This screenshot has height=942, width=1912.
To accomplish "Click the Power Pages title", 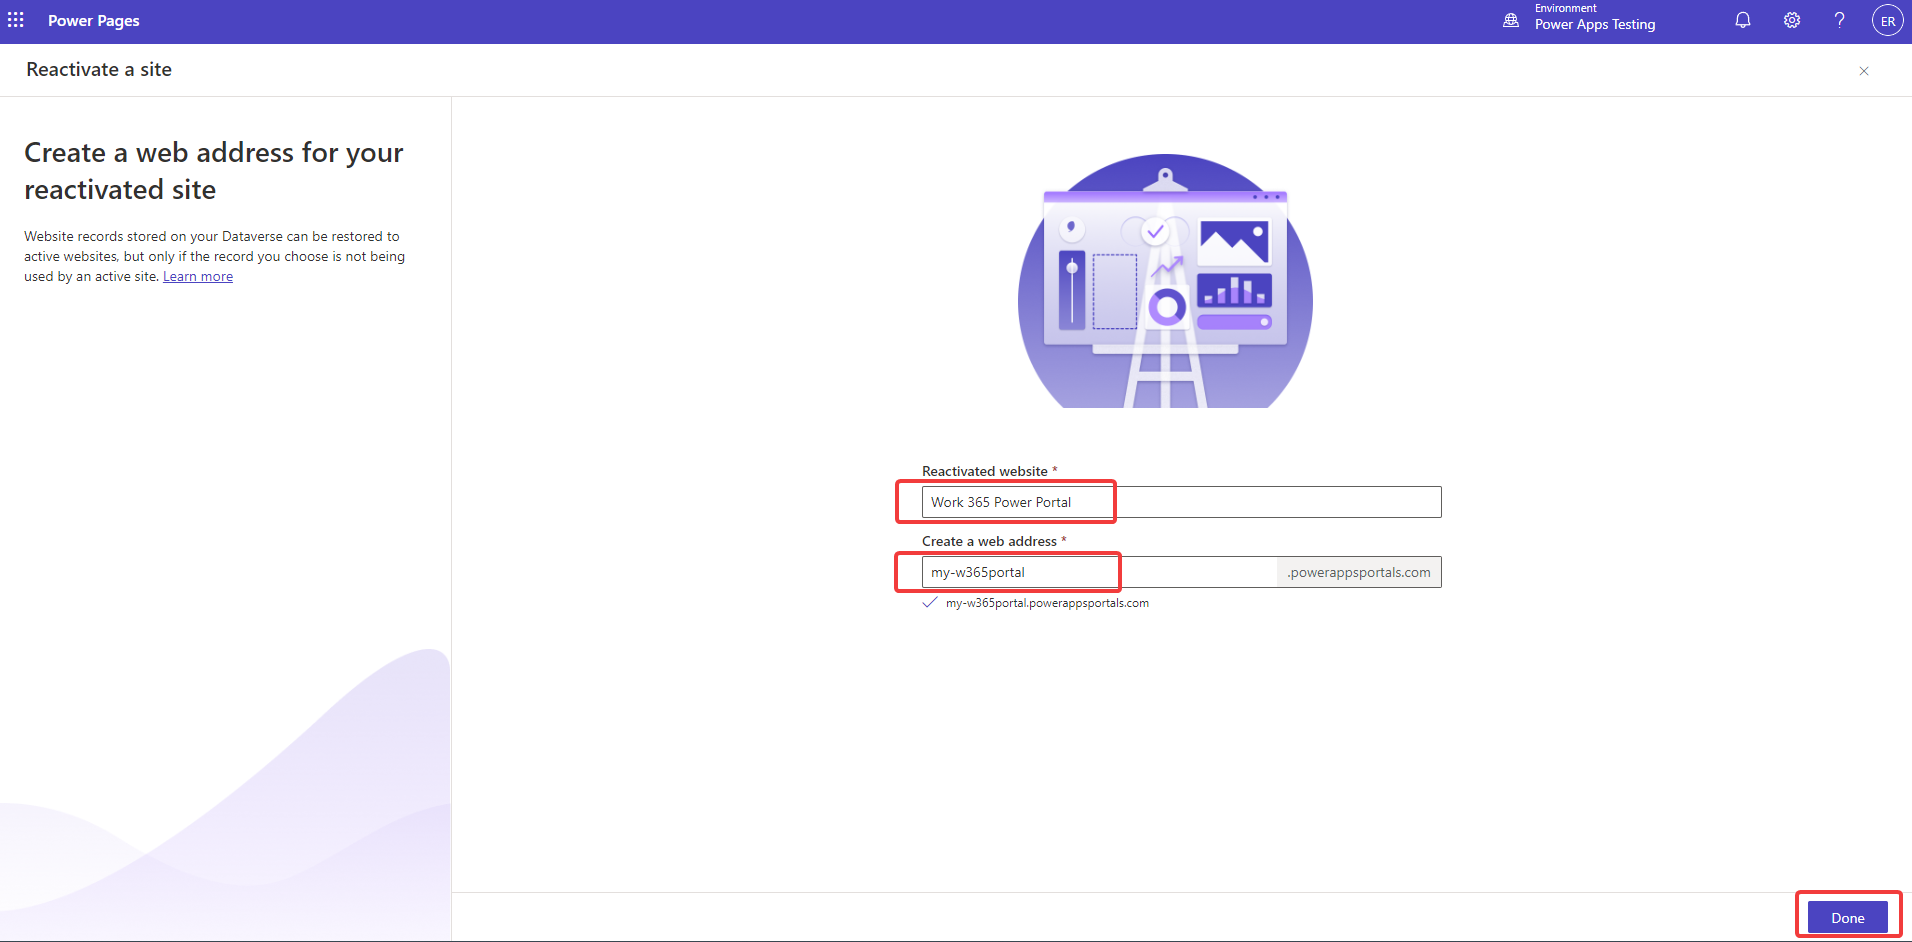I will [94, 21].
